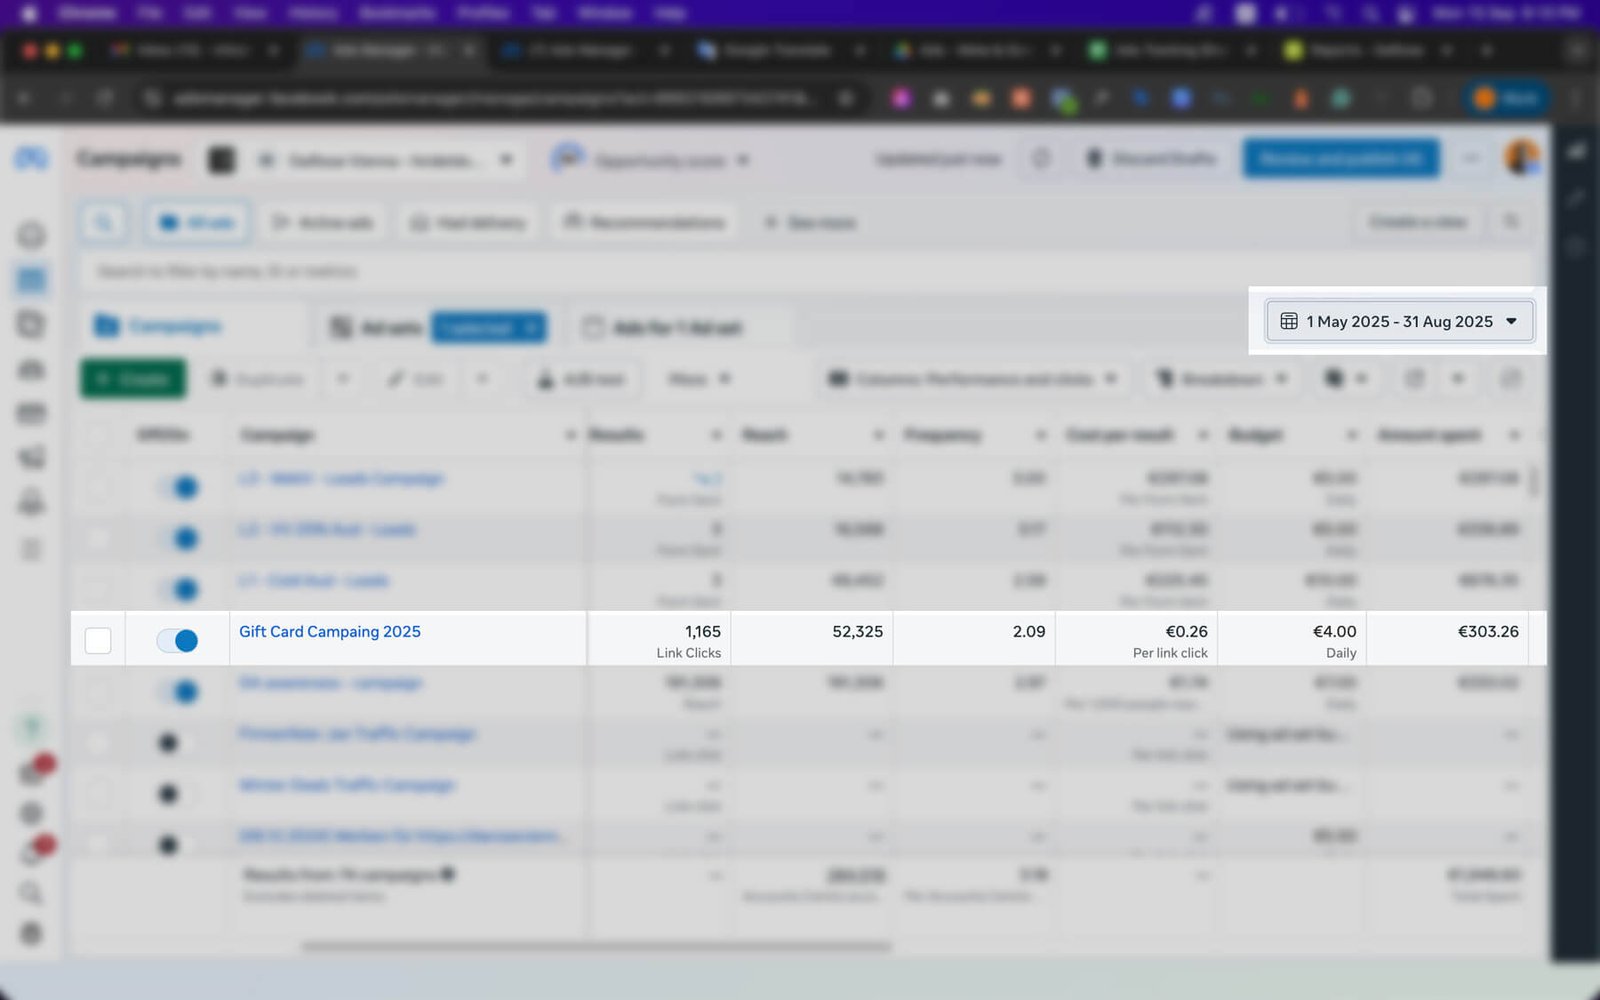Check the select-all checkbox in the table header

click(98, 435)
